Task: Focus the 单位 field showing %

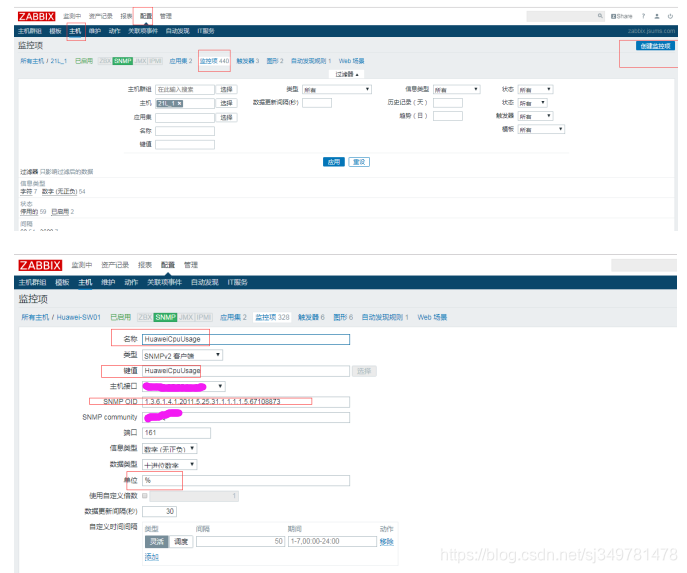Action: (x=246, y=481)
